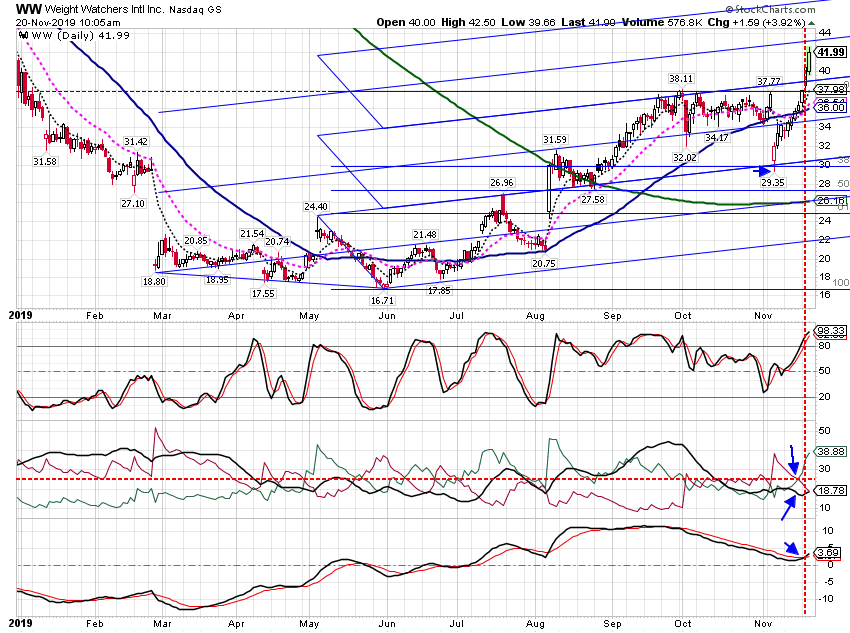This screenshot has width=850, height=633.
Task: Click the 29.35 low price label
Action: (773, 182)
